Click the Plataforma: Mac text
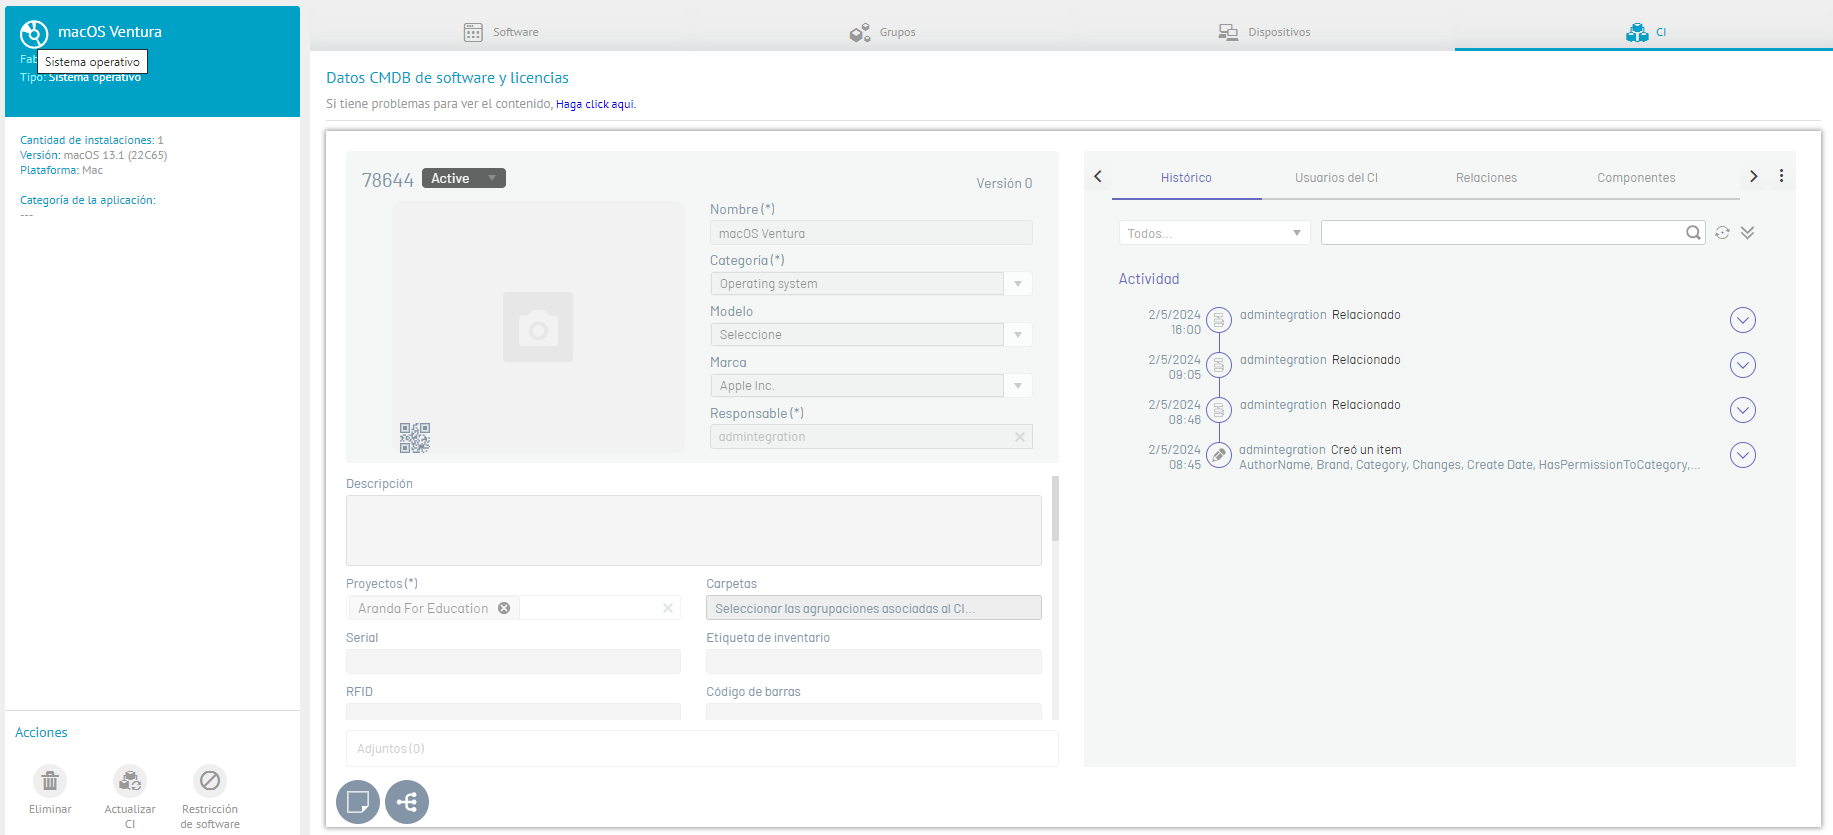This screenshot has height=835, width=1833. (x=61, y=170)
